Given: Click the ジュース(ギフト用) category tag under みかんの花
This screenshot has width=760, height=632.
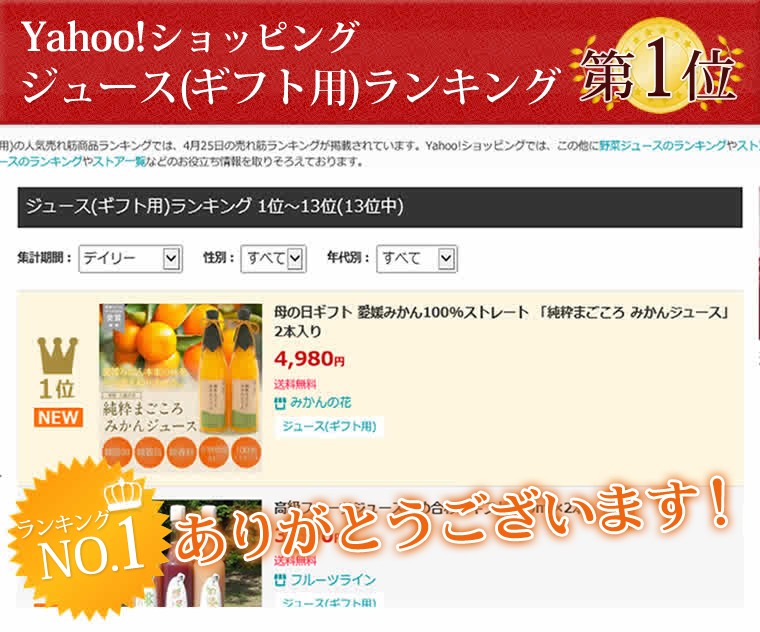Looking at the screenshot, I should pyautogui.click(x=328, y=426).
